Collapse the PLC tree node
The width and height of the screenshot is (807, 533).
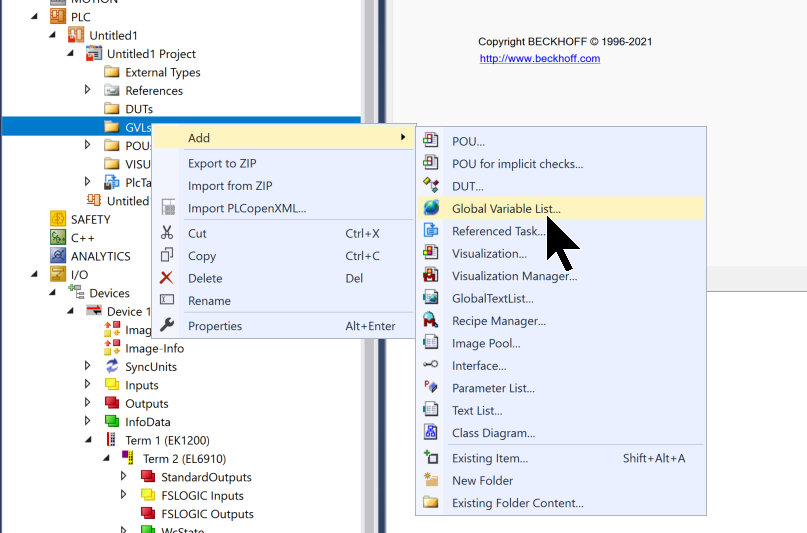tap(34, 16)
